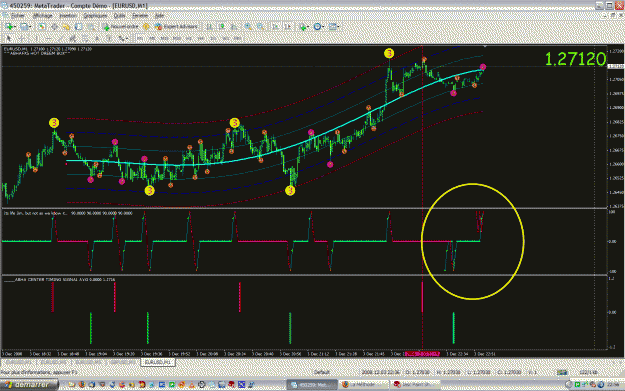The width and height of the screenshot is (625, 391).
Task: Select the cursor arrow tool
Action: tap(8, 39)
